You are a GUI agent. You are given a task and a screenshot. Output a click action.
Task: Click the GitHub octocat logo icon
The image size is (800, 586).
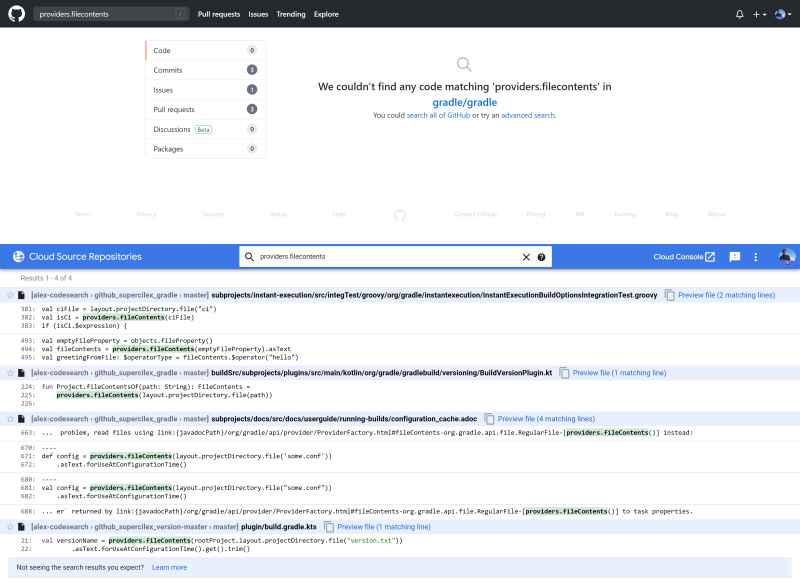click(14, 14)
